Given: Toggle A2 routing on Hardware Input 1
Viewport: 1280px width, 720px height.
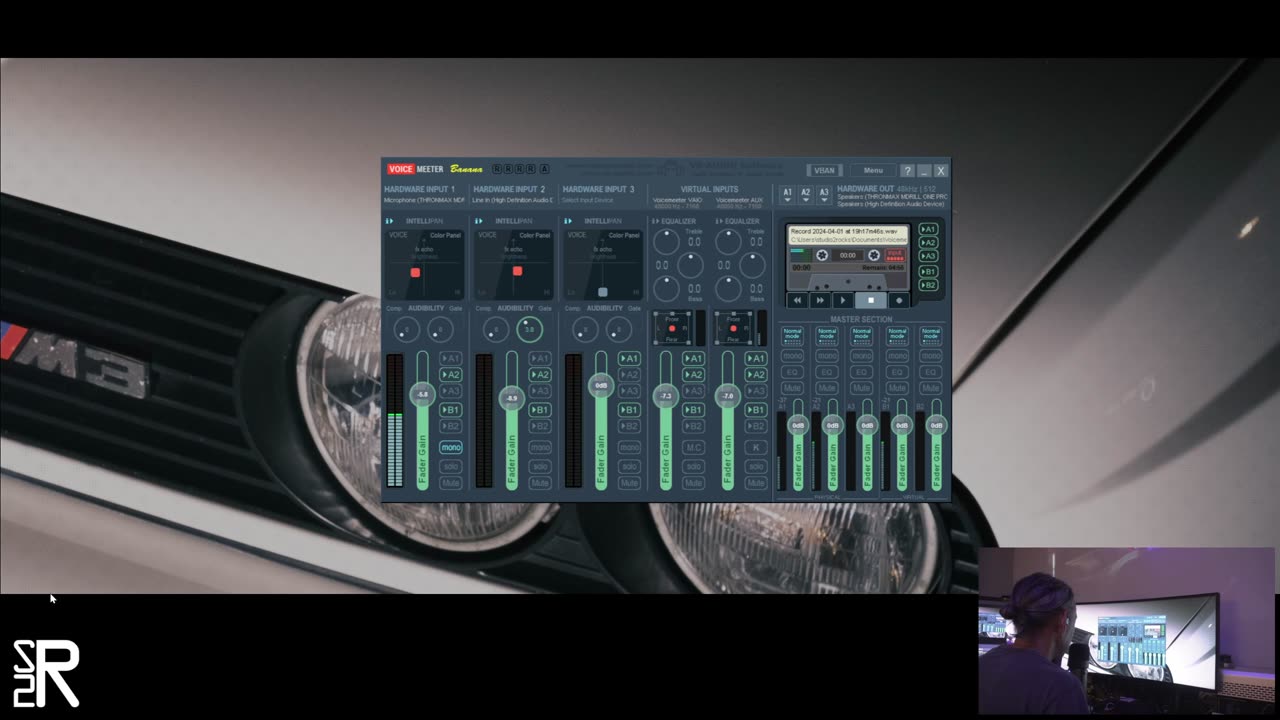Looking at the screenshot, I should (451, 375).
